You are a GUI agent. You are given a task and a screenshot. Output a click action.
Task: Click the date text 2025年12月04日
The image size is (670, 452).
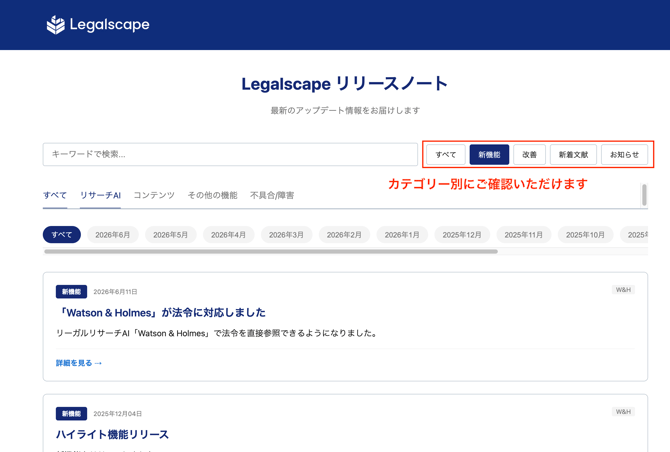click(x=118, y=414)
